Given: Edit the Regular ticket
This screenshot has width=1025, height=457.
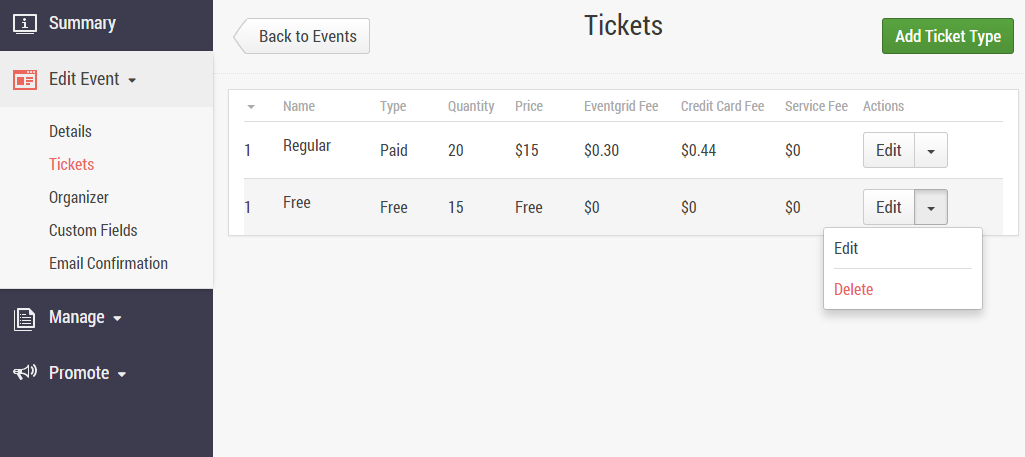Looking at the screenshot, I should [888, 151].
